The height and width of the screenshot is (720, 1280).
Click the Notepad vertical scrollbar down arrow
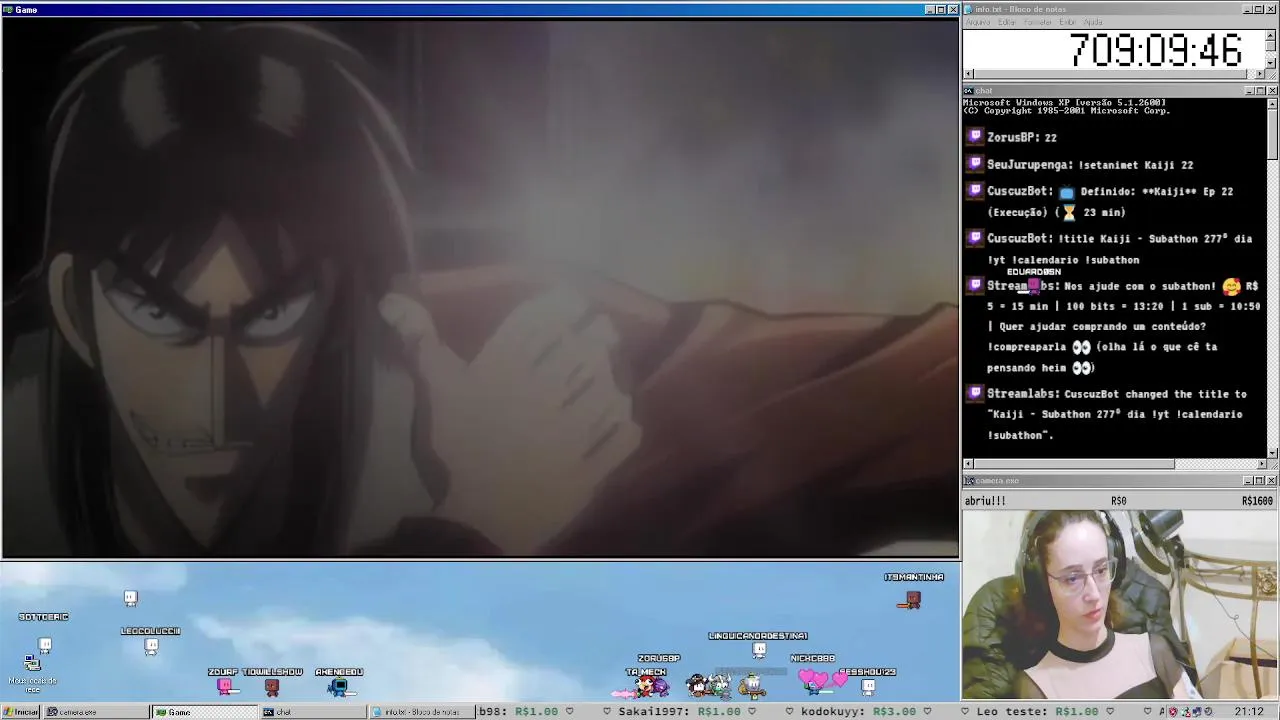coord(1271,63)
